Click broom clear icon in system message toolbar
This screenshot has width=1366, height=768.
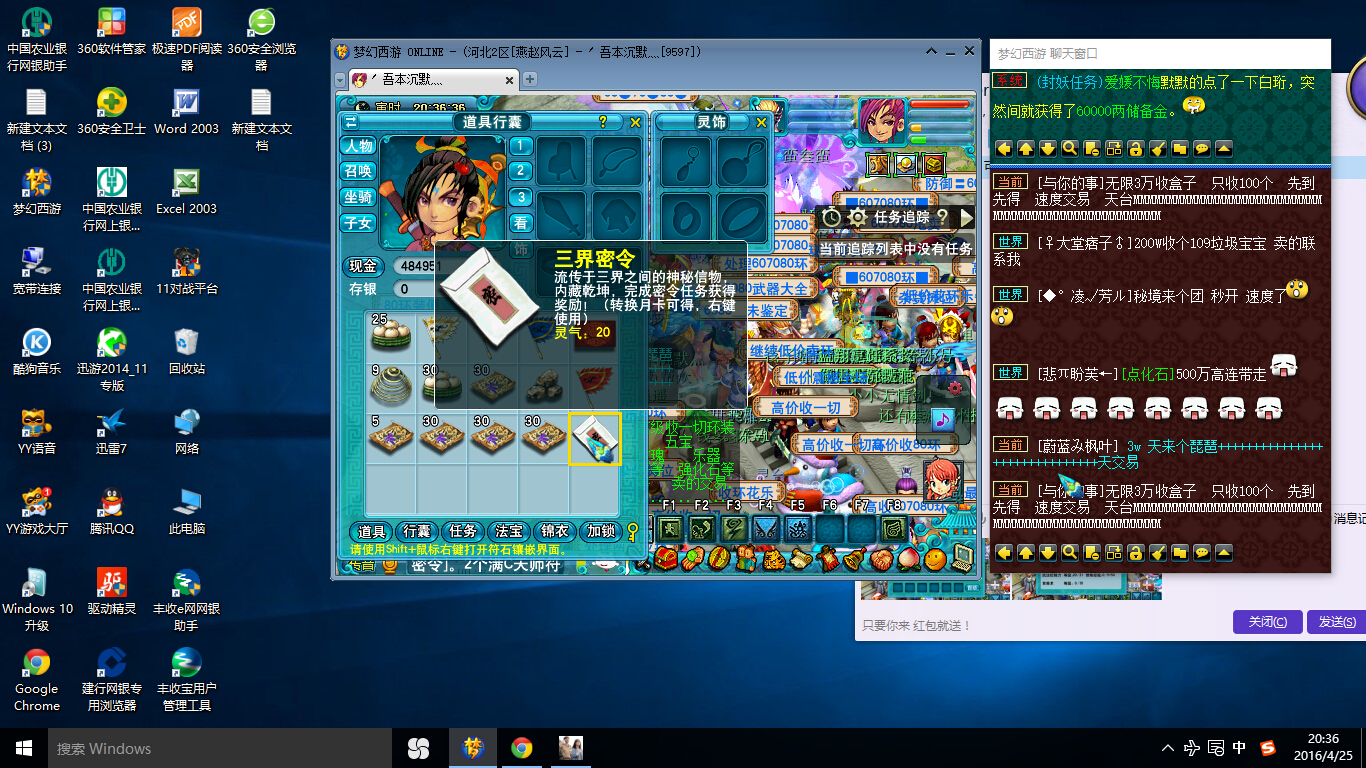pos(1157,149)
